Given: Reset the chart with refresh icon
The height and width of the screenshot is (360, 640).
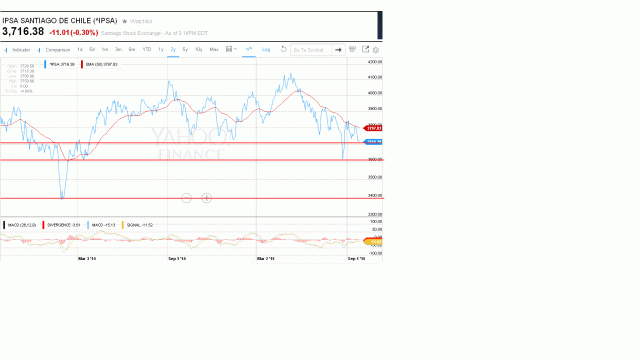Looking at the screenshot, I should (283, 49).
